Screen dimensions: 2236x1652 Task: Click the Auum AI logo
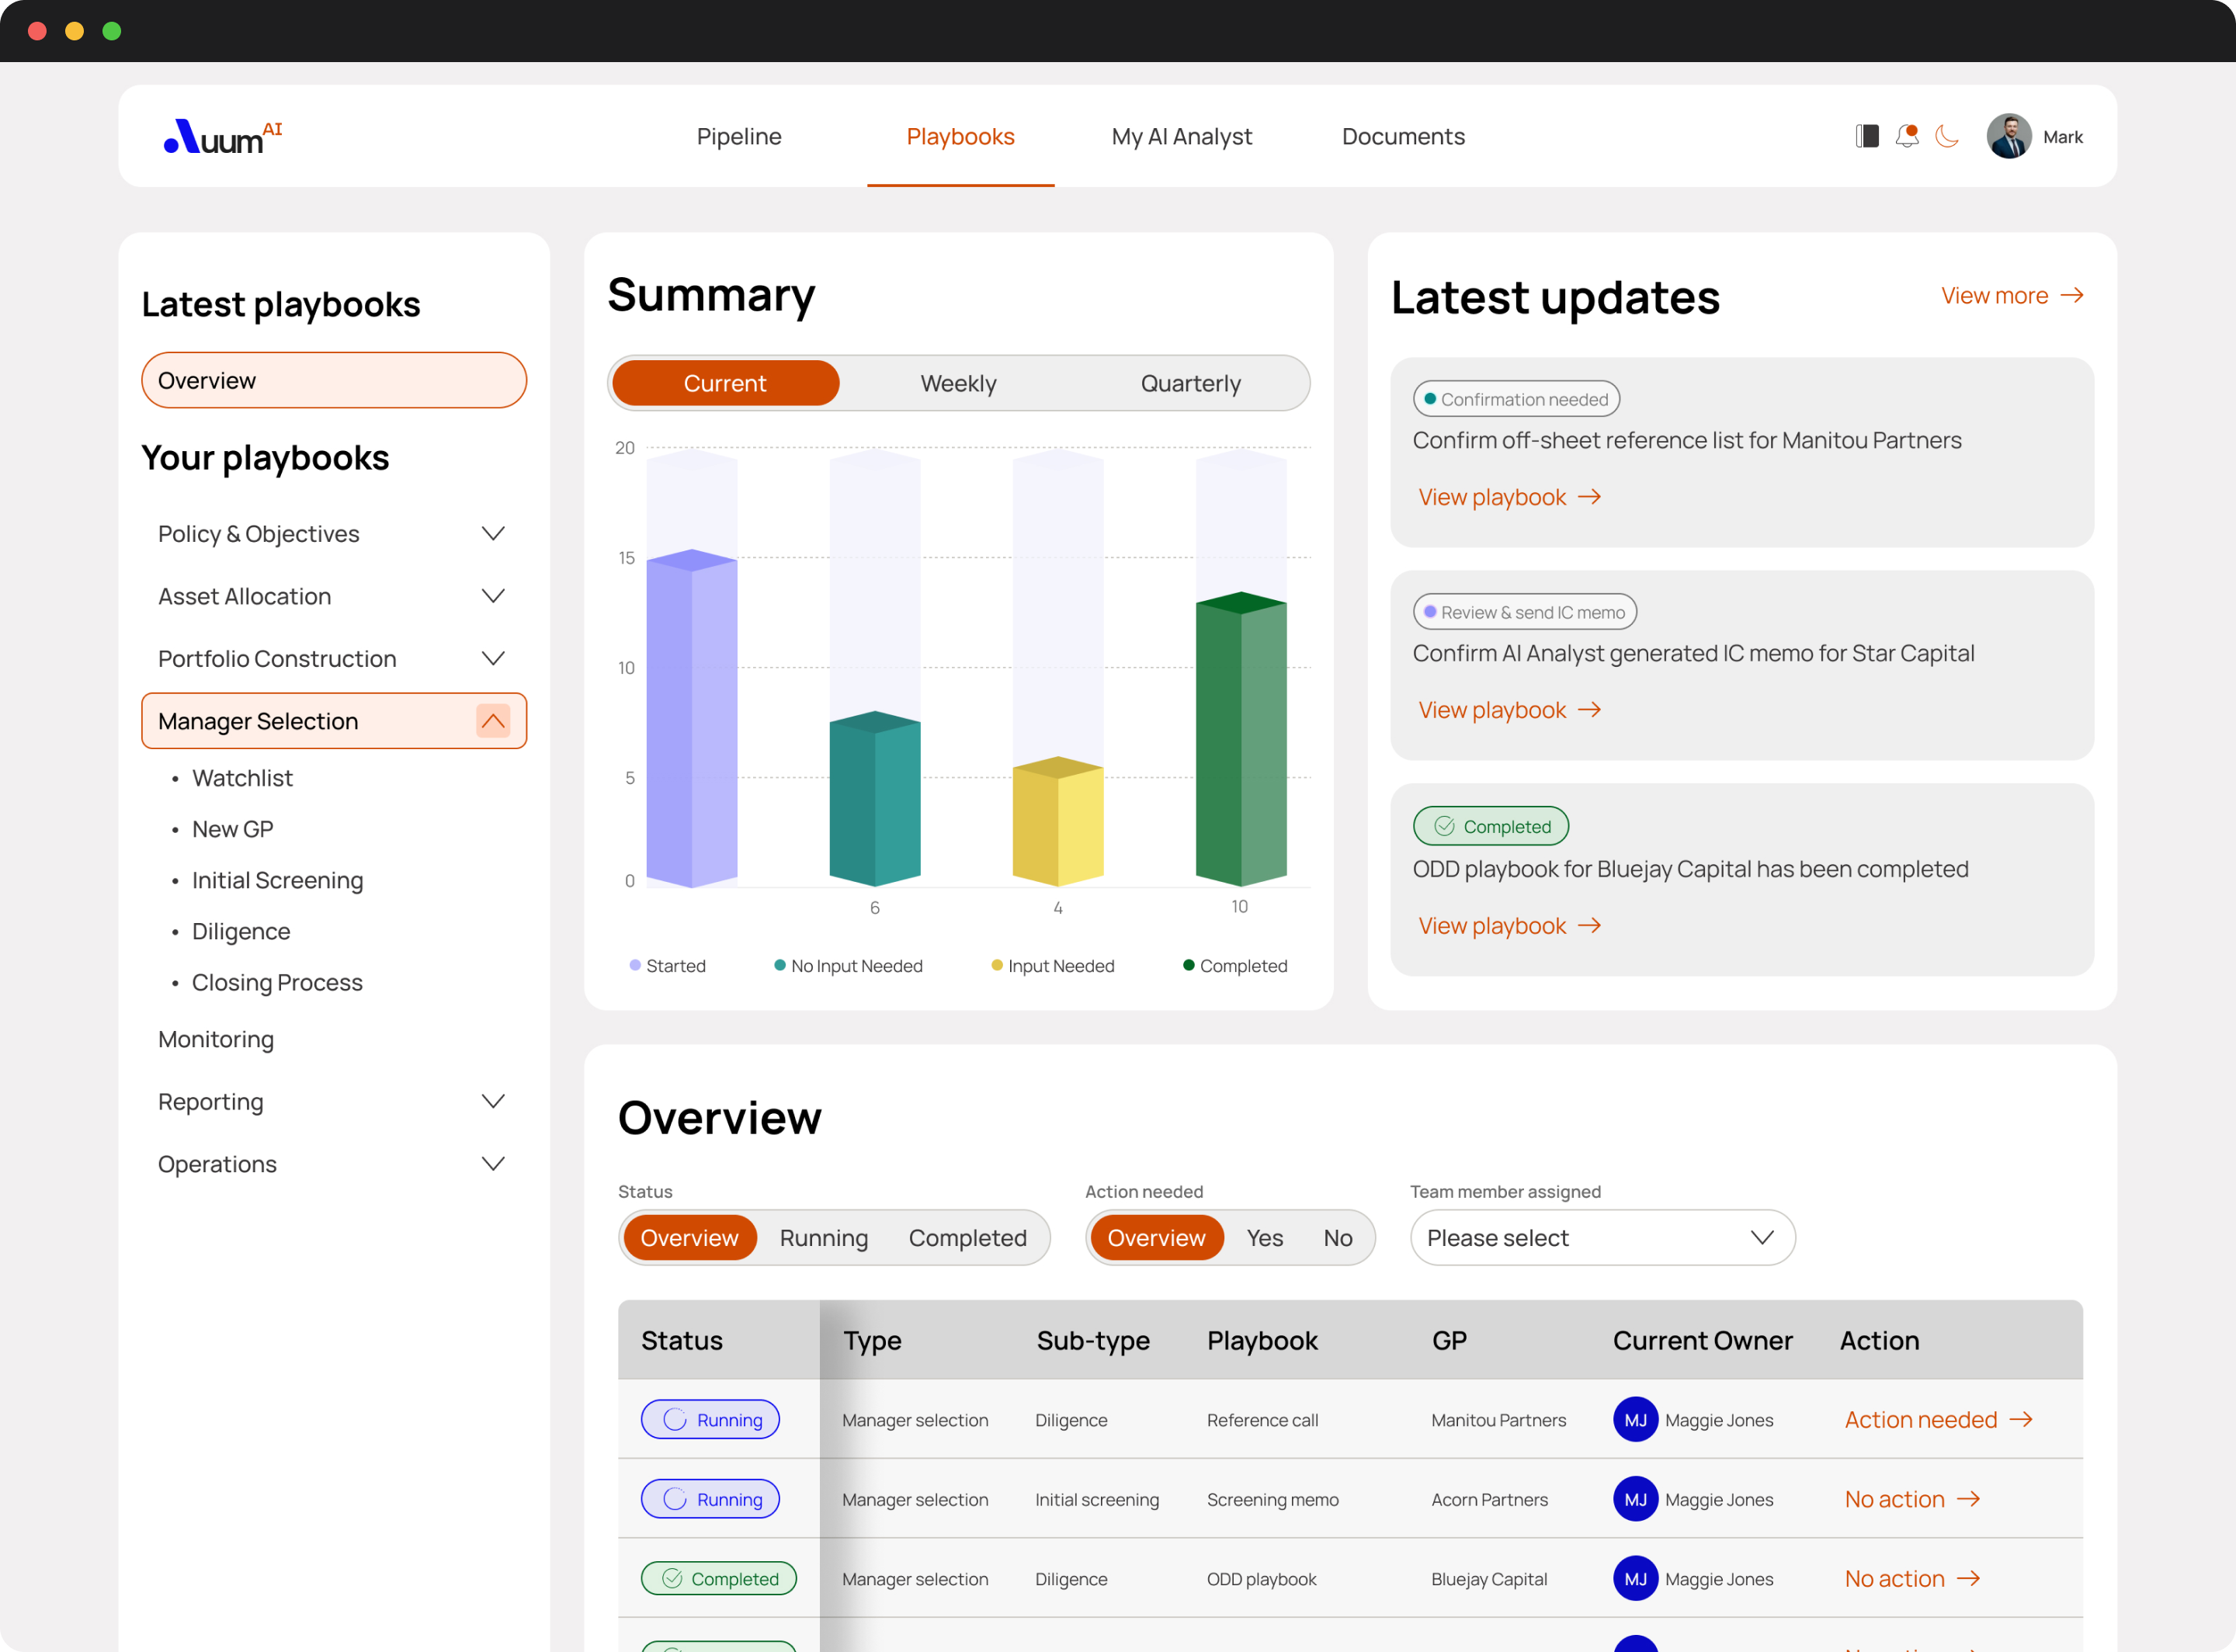coord(223,137)
